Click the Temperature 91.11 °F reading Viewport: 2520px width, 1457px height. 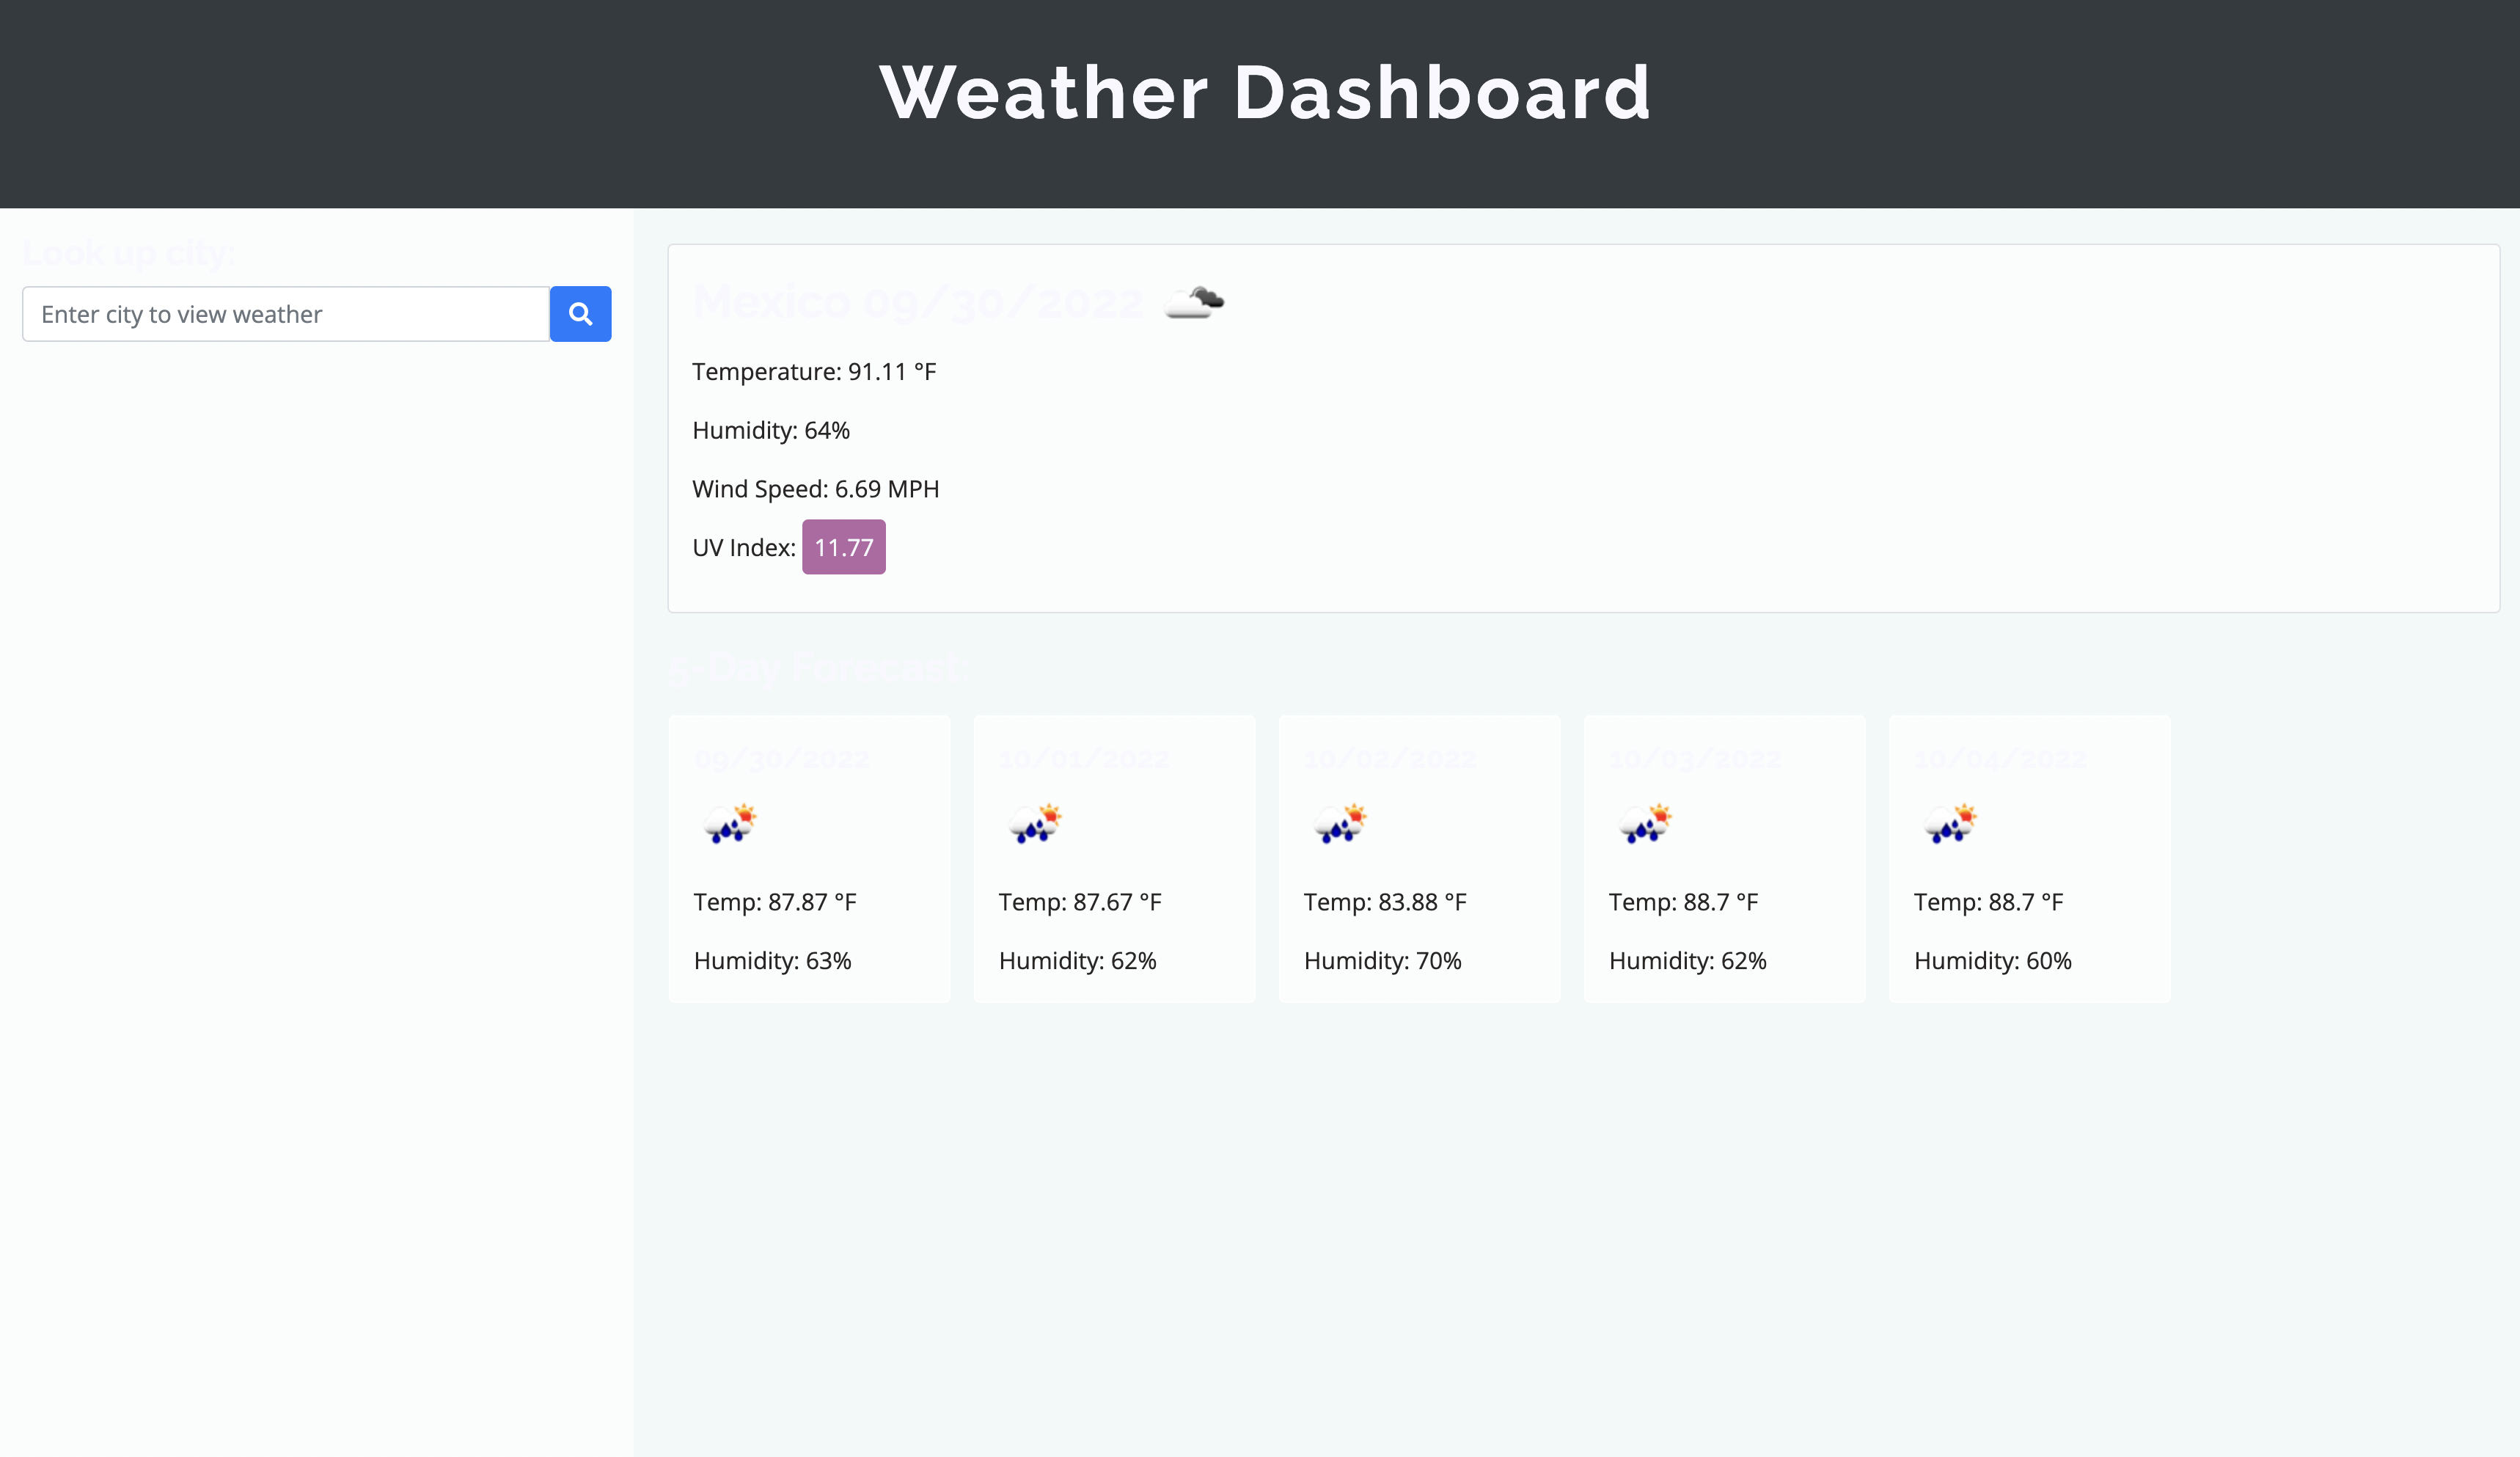click(x=813, y=371)
